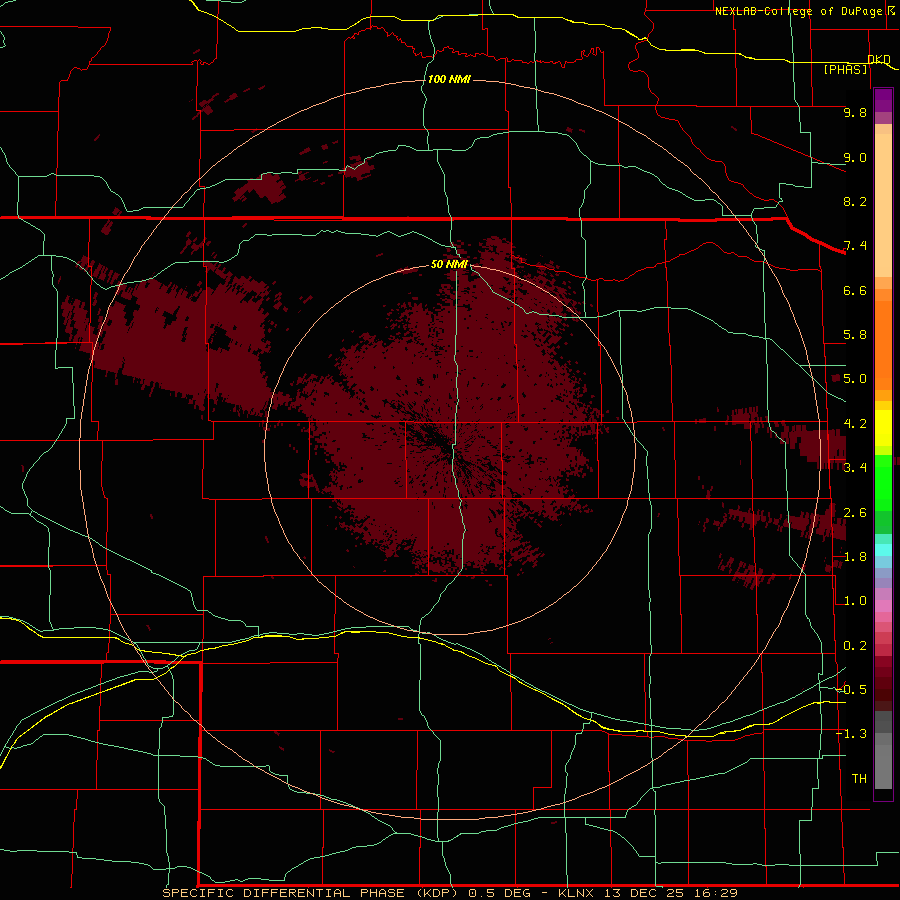The width and height of the screenshot is (900, 900).
Task: Click the 5.8 value on the color scale
Action: click(x=855, y=335)
